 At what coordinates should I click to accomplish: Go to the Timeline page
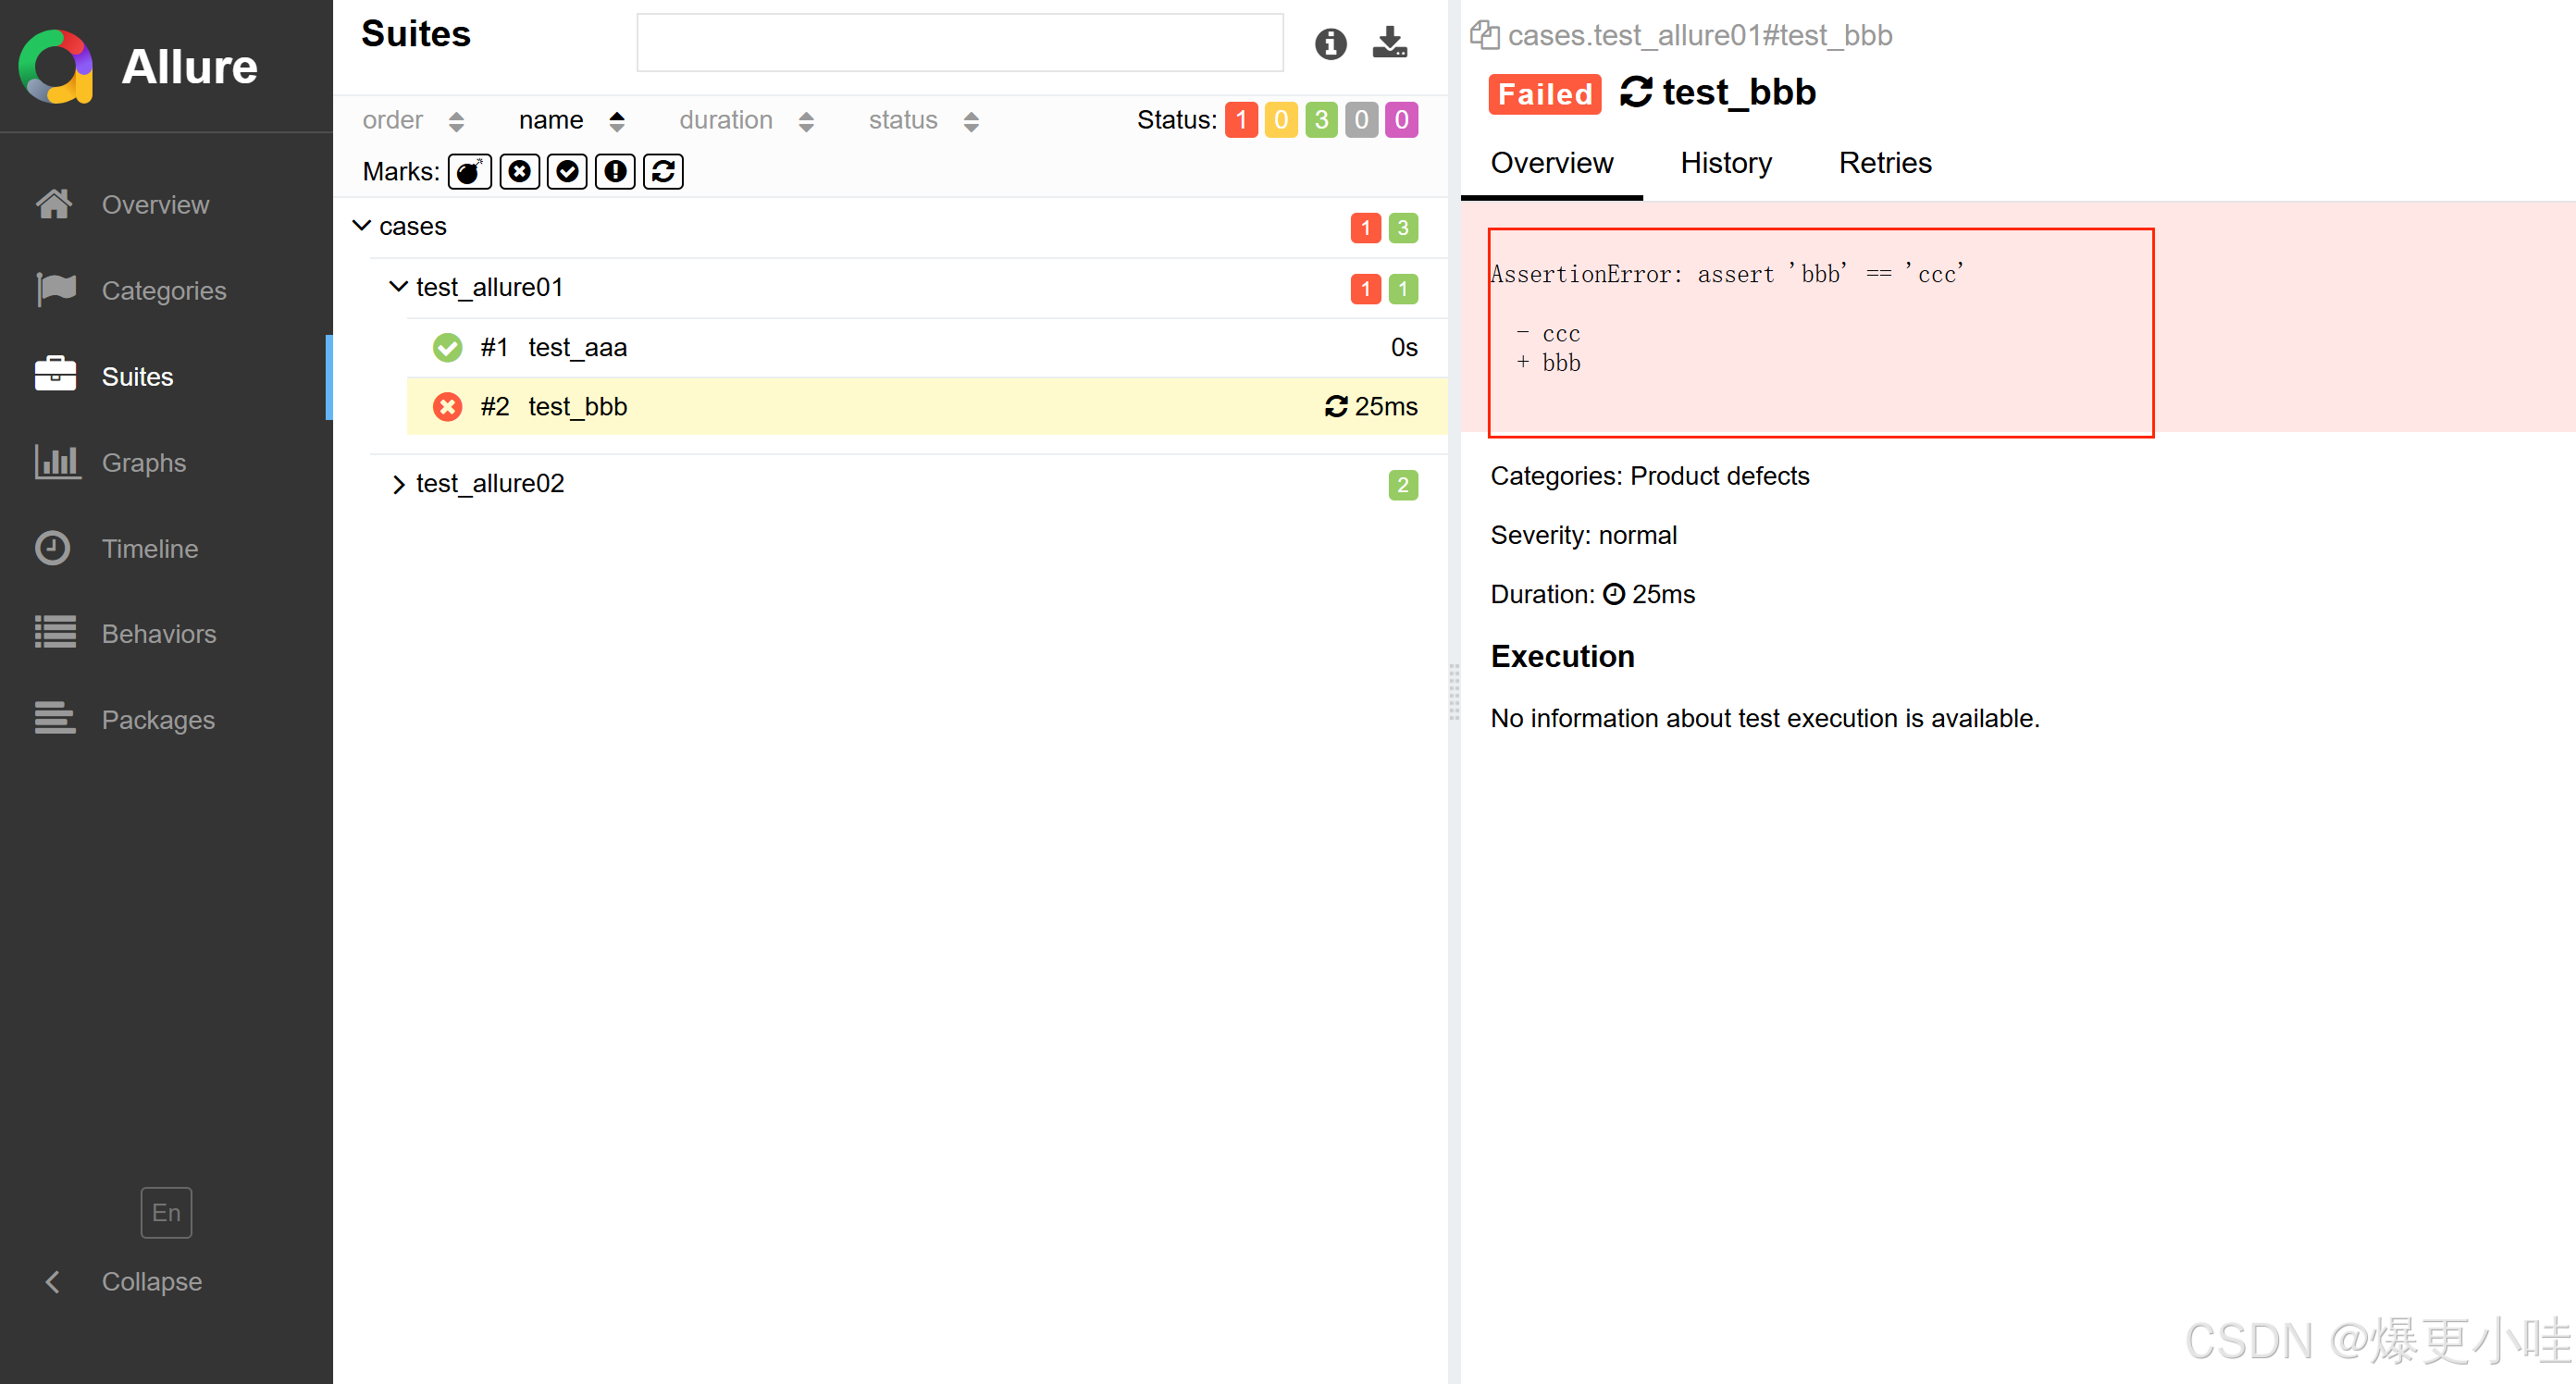[x=149, y=549]
